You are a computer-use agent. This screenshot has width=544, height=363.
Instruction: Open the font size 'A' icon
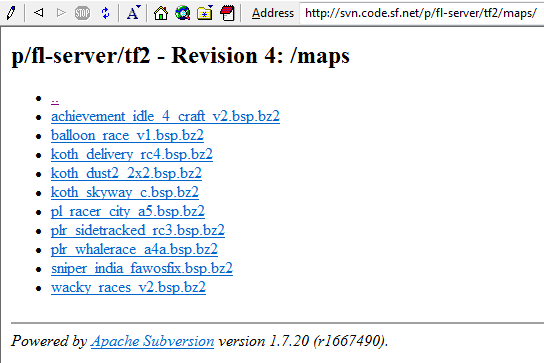click(134, 13)
